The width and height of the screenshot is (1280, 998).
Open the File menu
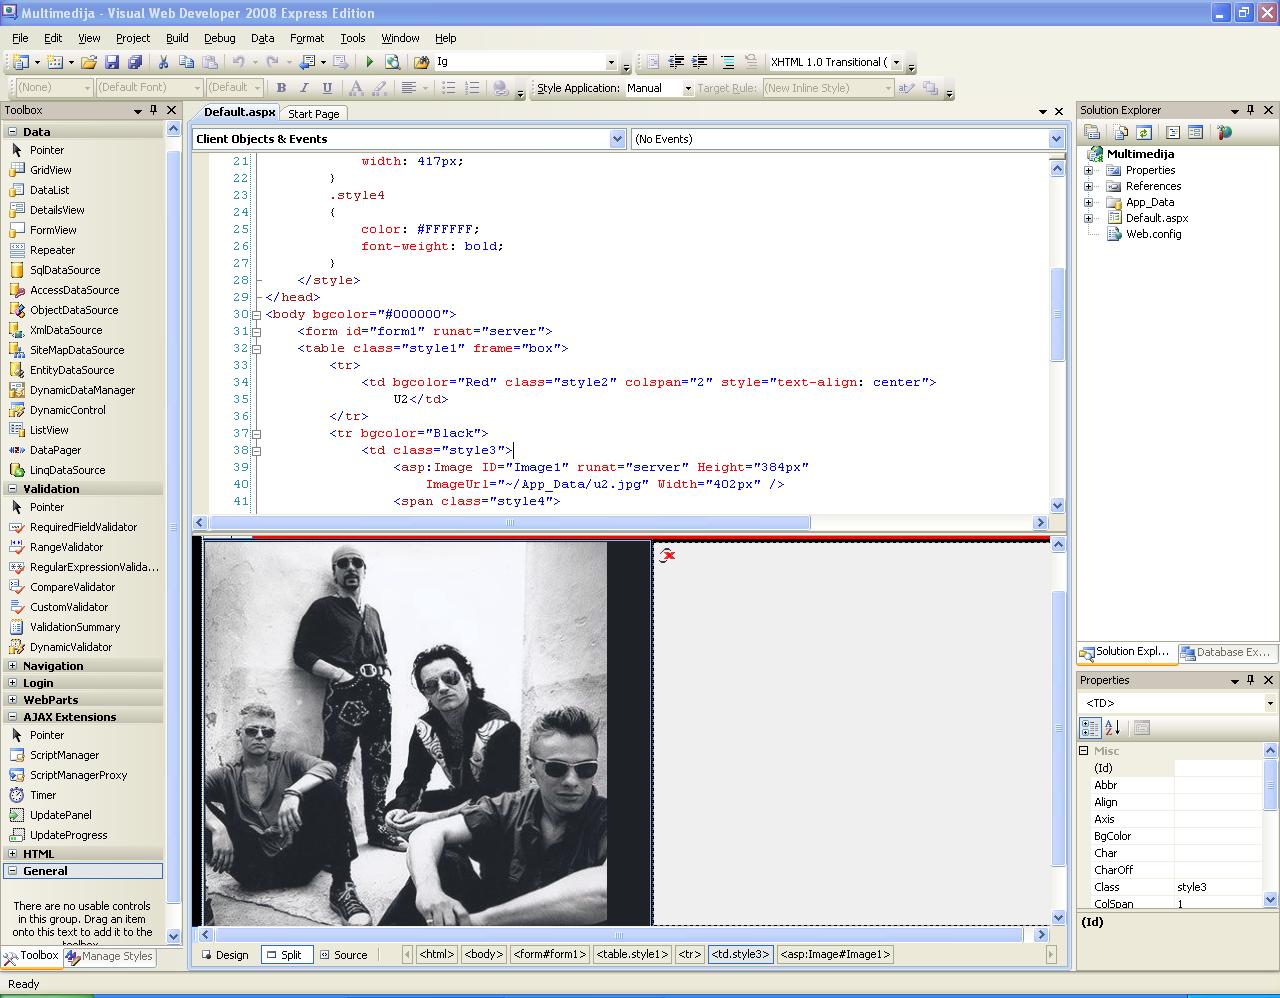click(x=20, y=38)
